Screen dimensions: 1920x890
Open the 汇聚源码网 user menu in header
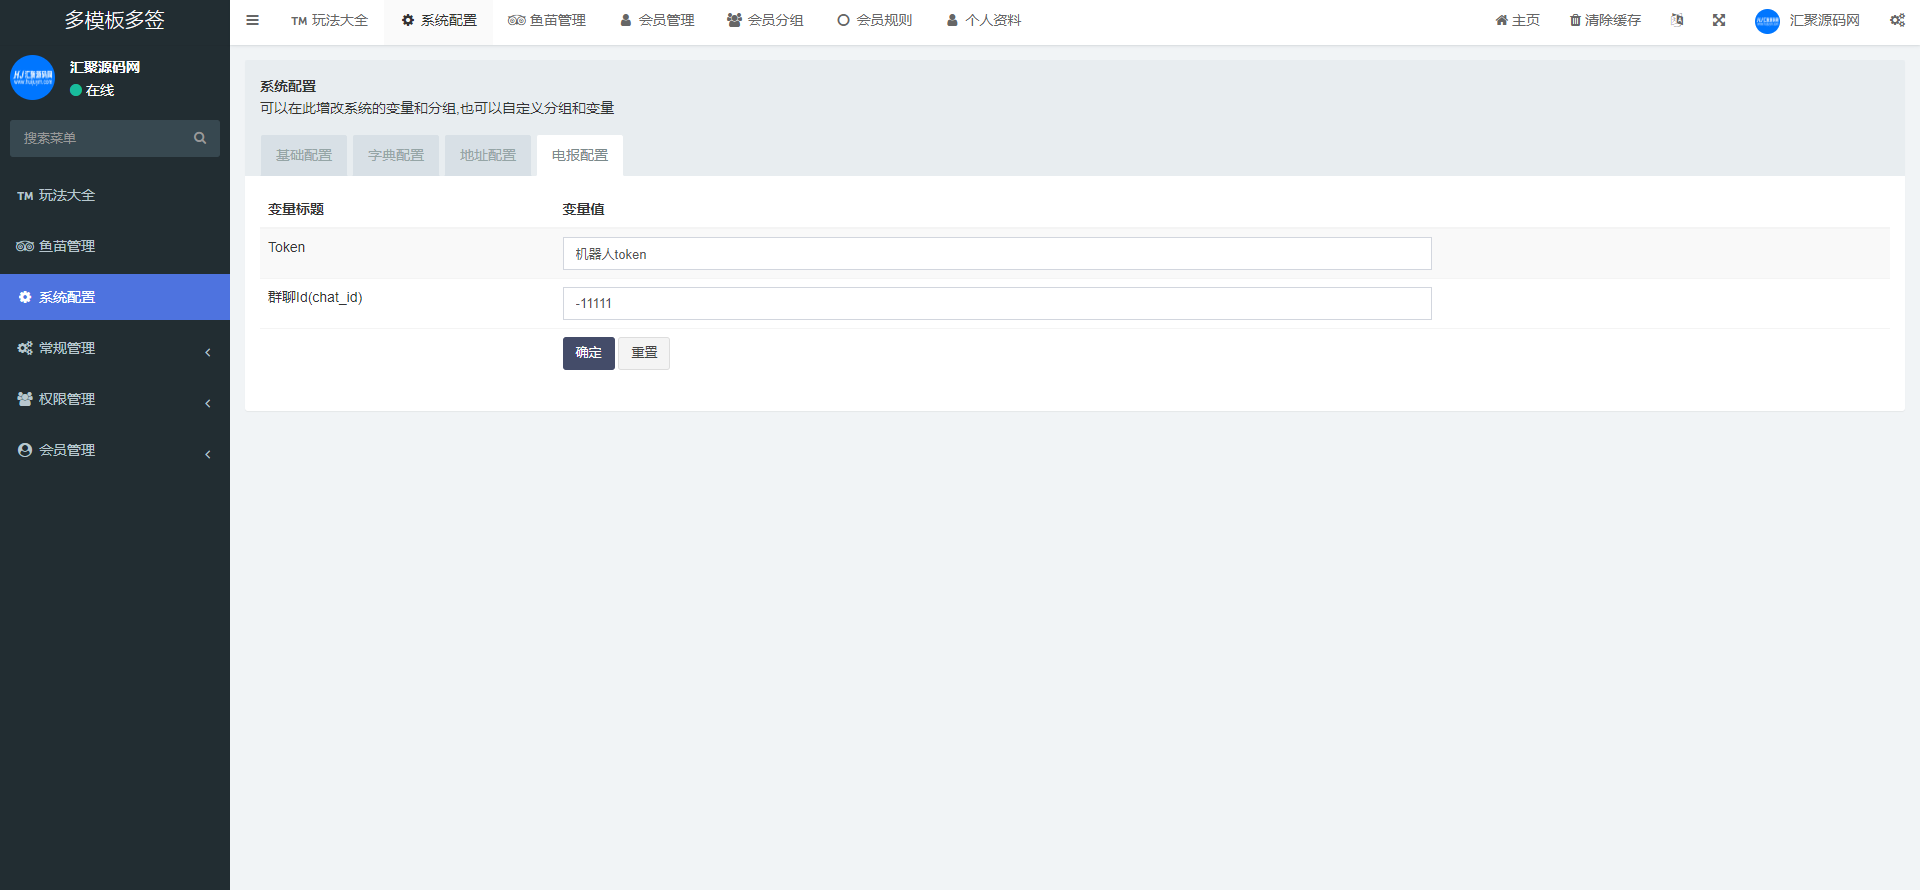1807,21
